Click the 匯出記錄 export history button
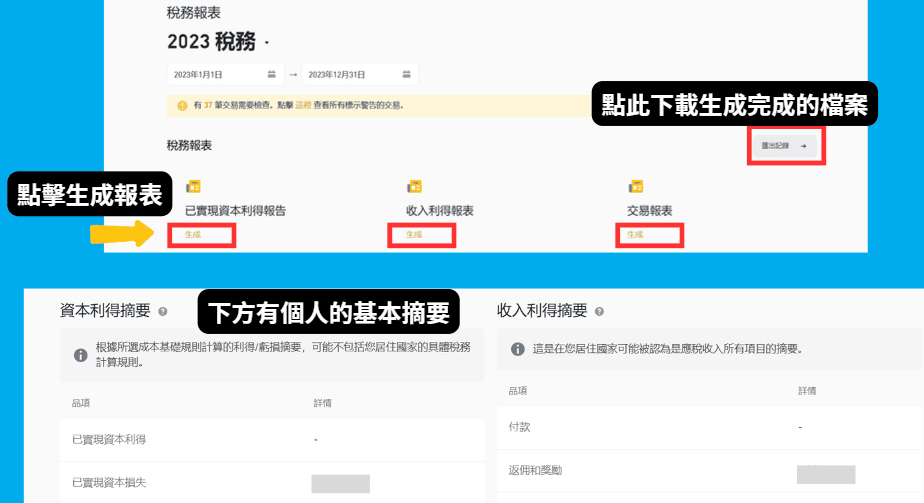The width and height of the screenshot is (924, 503). pyautogui.click(x=784, y=146)
